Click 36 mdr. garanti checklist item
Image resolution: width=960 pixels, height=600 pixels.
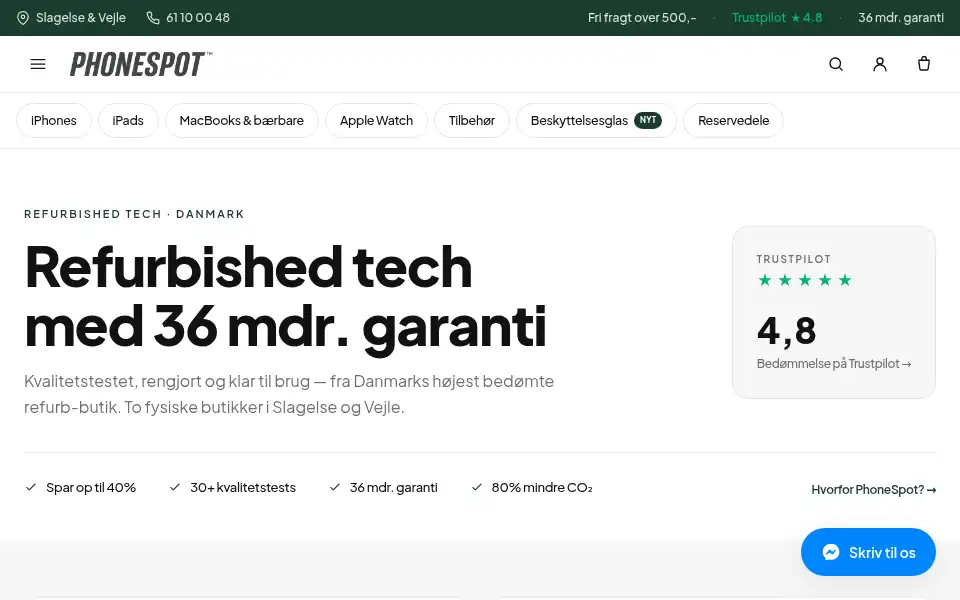[x=383, y=488]
